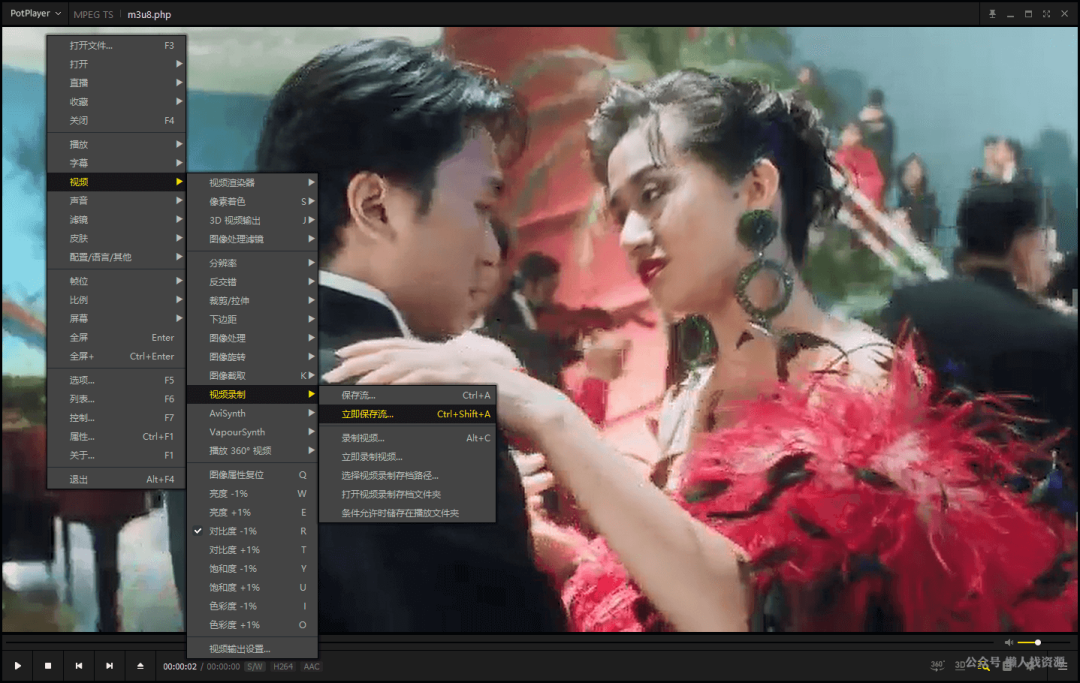
Task: Expand the 收藏 submenu
Action: point(116,102)
